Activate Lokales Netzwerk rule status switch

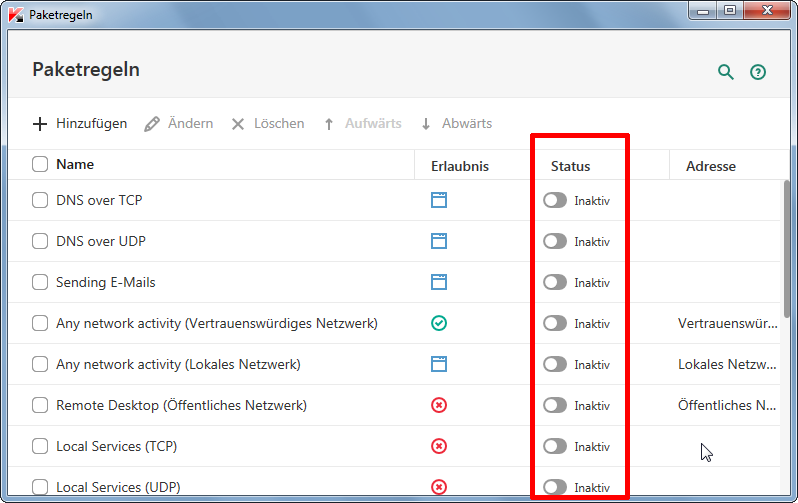click(x=555, y=364)
